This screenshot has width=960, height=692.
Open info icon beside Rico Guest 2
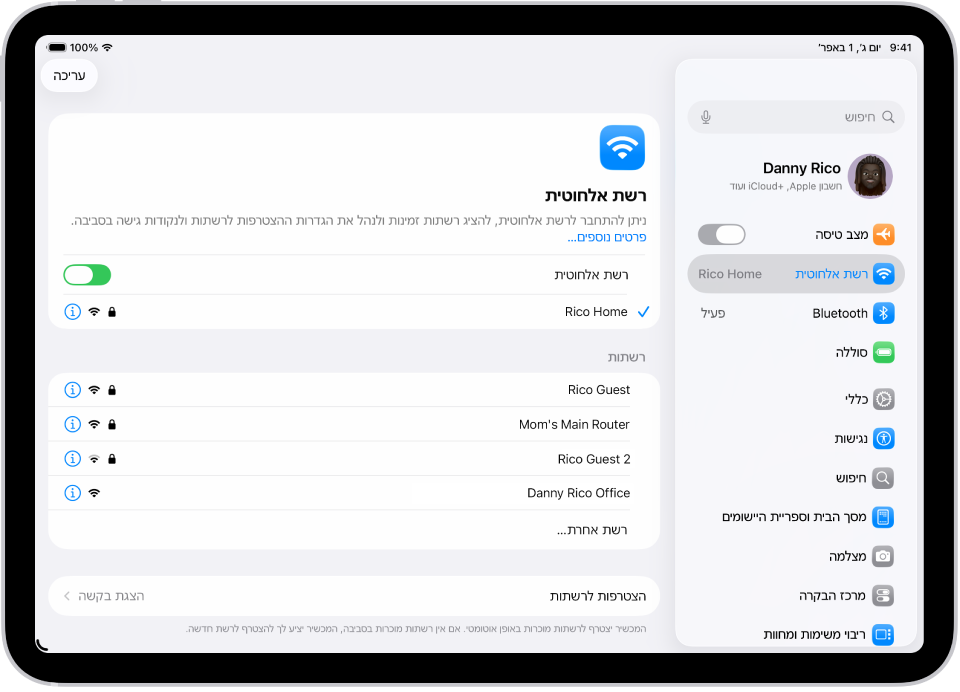[72, 459]
